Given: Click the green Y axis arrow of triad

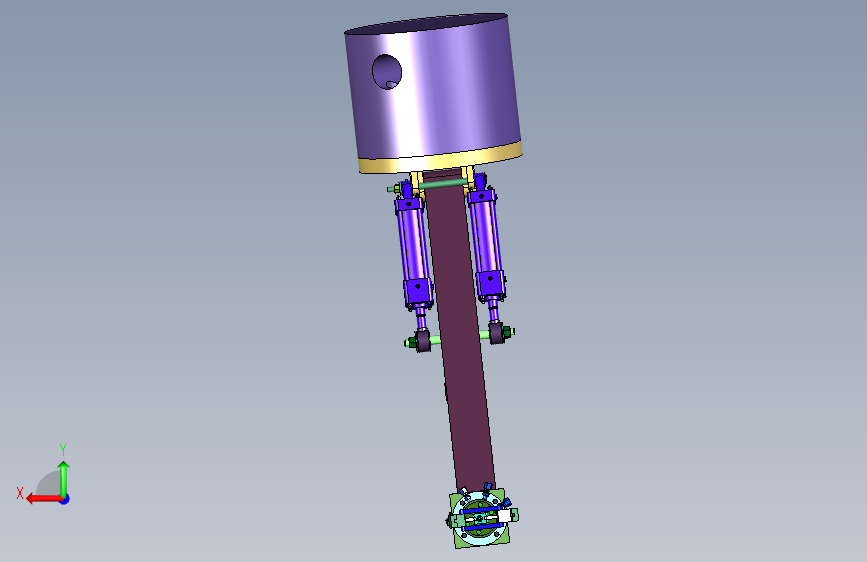Looking at the screenshot, I should (x=64, y=478).
